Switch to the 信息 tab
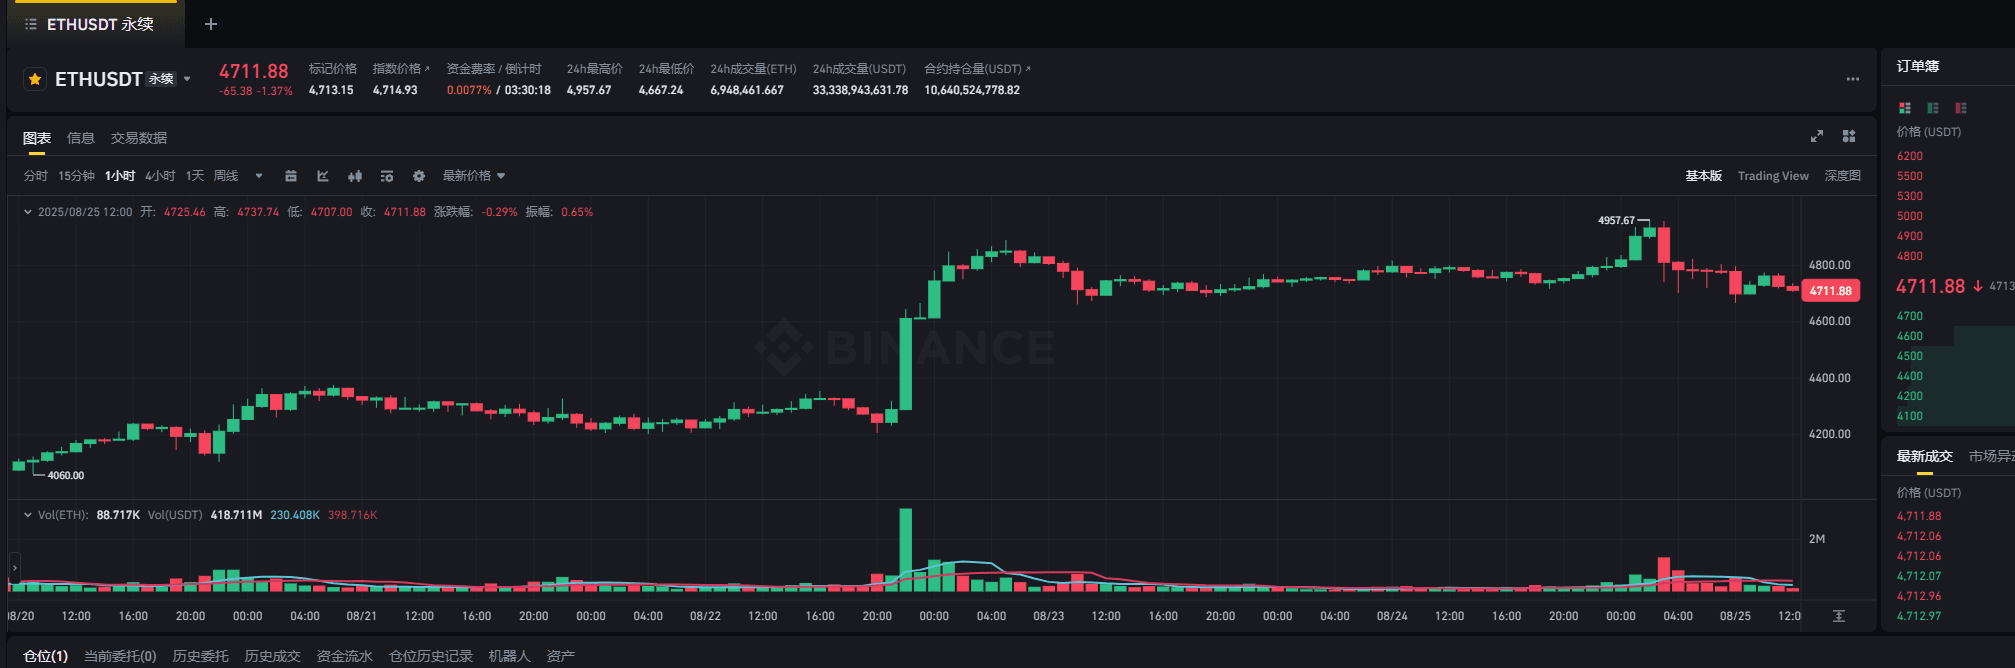Viewport: 2015px width, 668px height. pyautogui.click(x=81, y=138)
